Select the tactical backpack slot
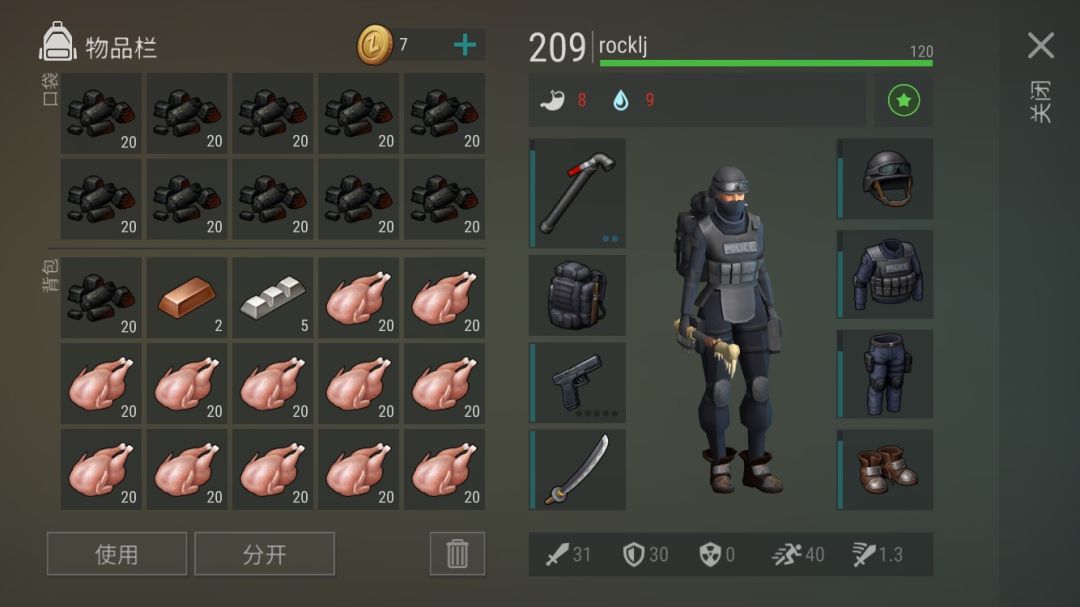This screenshot has height=607, width=1080. (577, 296)
